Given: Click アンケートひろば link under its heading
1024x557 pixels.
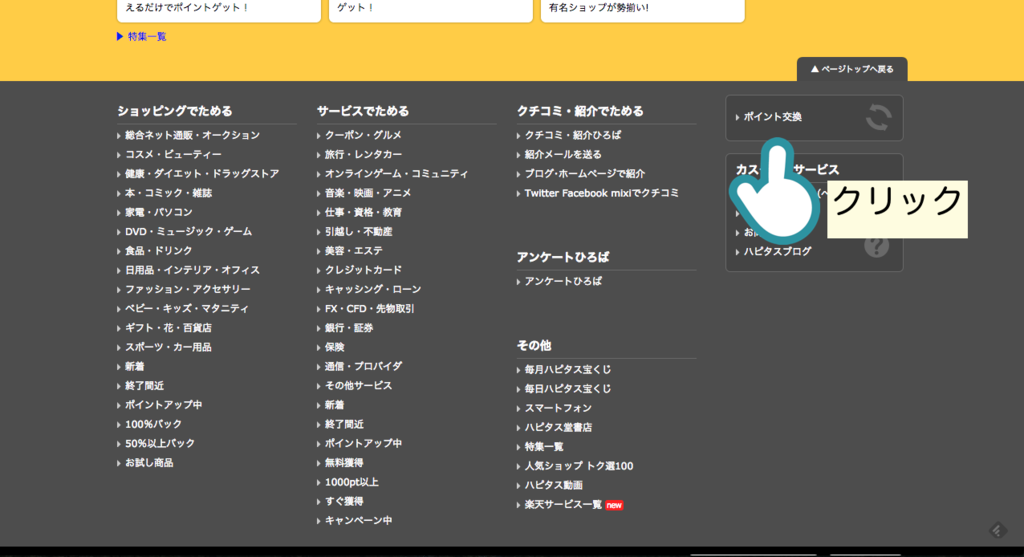Looking at the screenshot, I should coord(563,281).
